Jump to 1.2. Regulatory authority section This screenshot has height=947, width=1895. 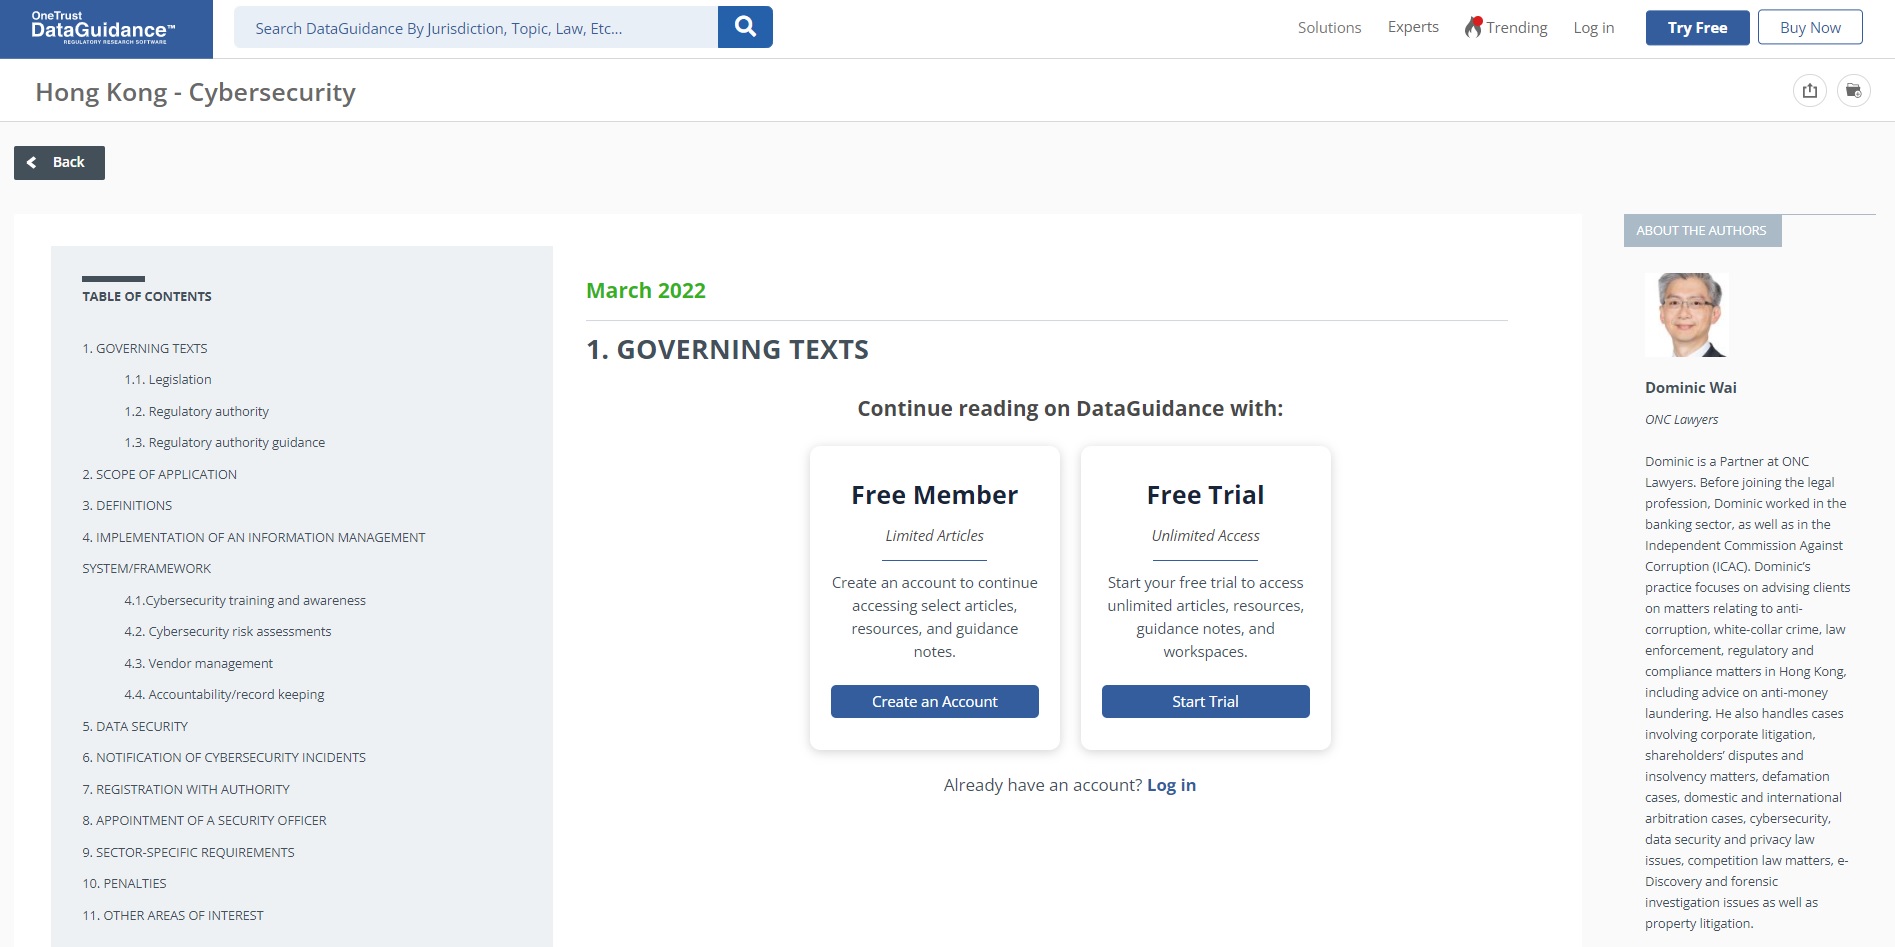click(x=197, y=411)
